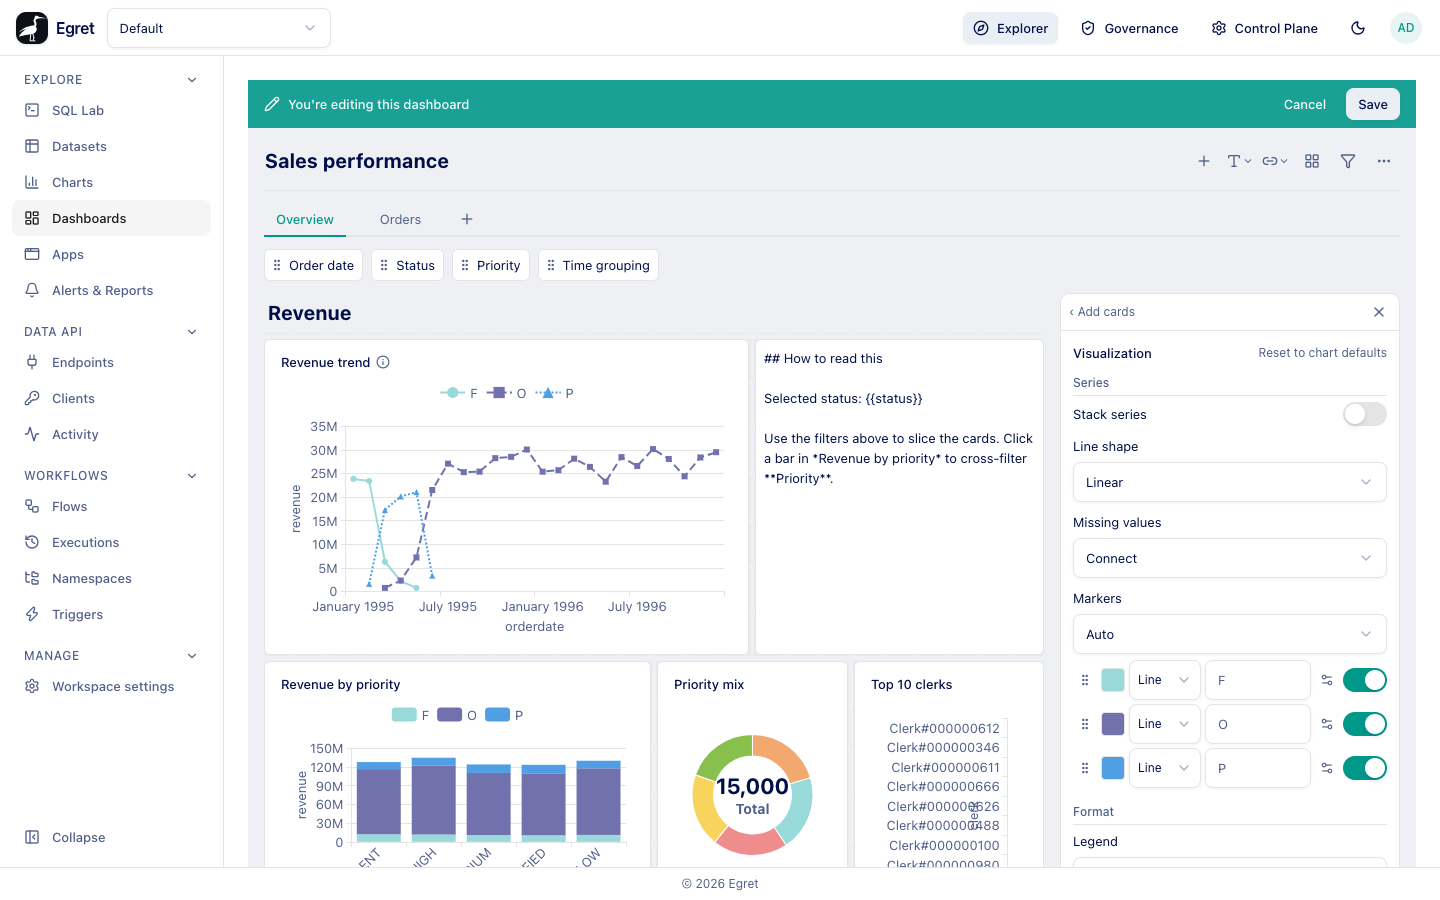
Task: Switch to the Orders tab
Action: coord(400,220)
